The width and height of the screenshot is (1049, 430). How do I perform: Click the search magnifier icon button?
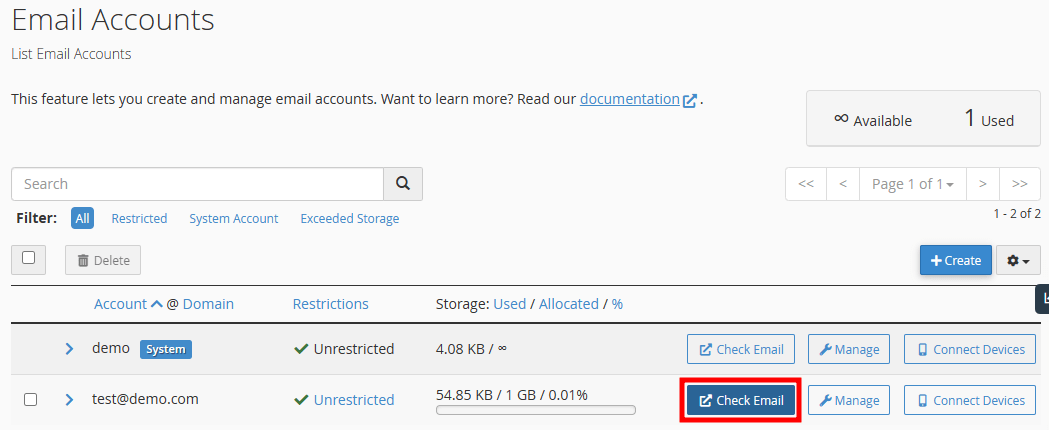(403, 184)
